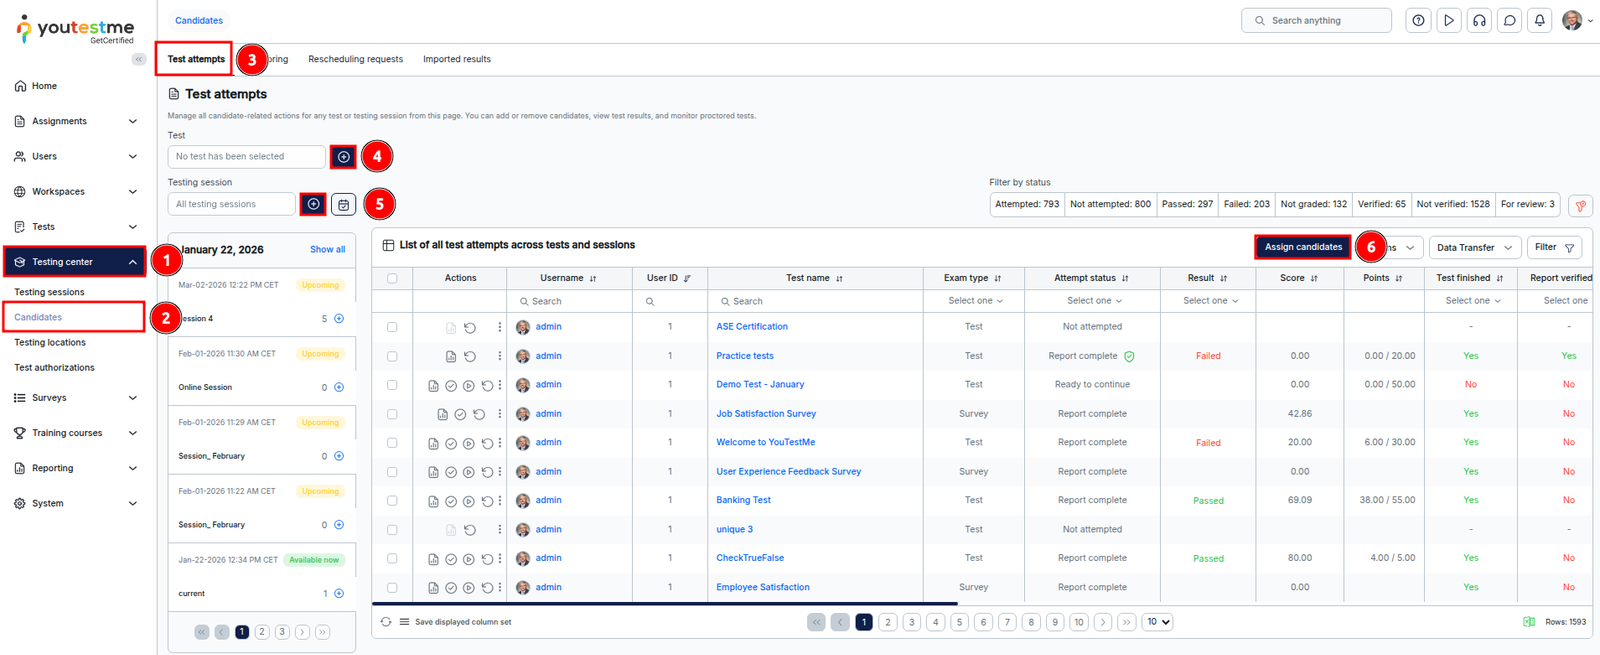Image resolution: width=1600 pixels, height=655 pixels.
Task: Switch to the Rescheduling requests tab
Action: (x=355, y=59)
